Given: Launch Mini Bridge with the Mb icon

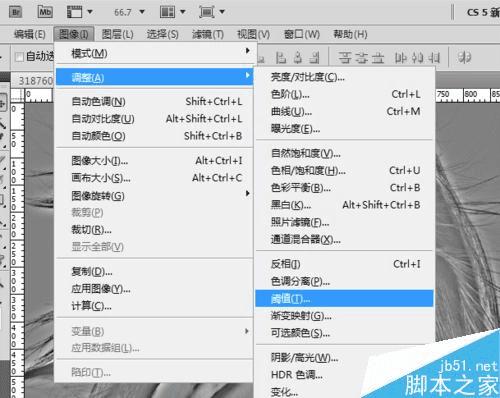Looking at the screenshot, I should pyautogui.click(x=45, y=12).
